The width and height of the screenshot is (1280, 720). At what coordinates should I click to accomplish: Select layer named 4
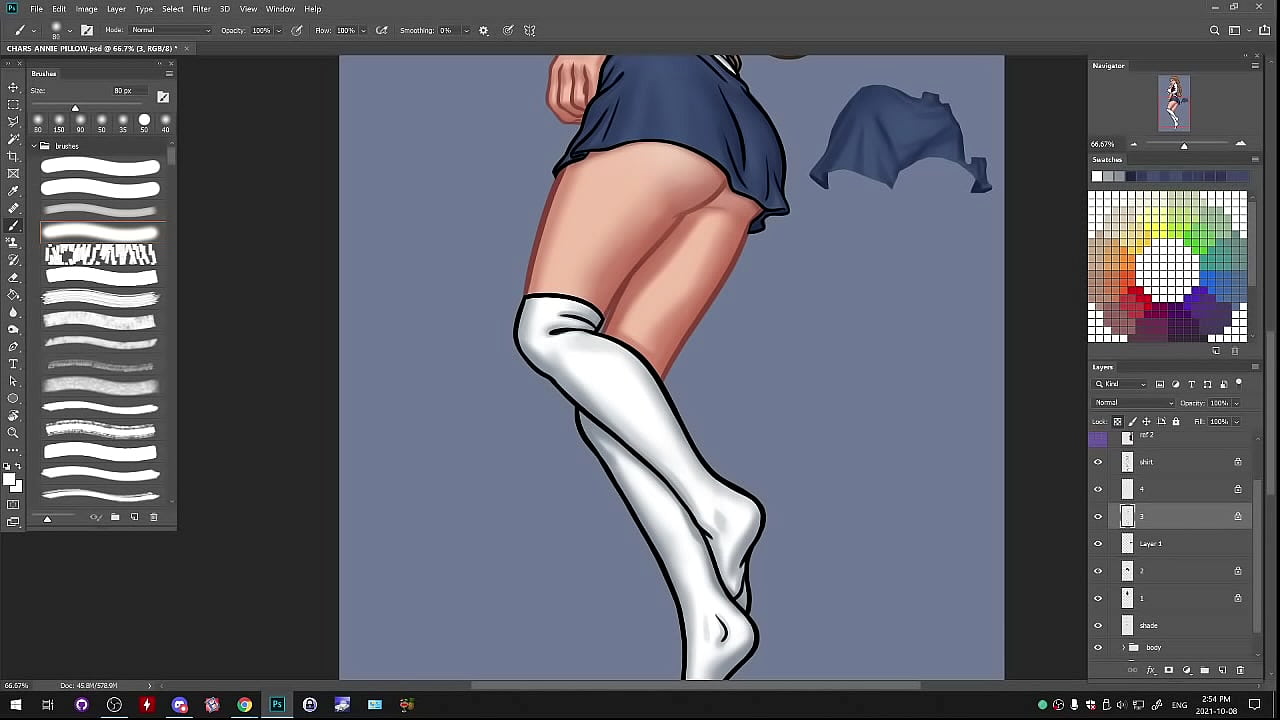click(1170, 489)
